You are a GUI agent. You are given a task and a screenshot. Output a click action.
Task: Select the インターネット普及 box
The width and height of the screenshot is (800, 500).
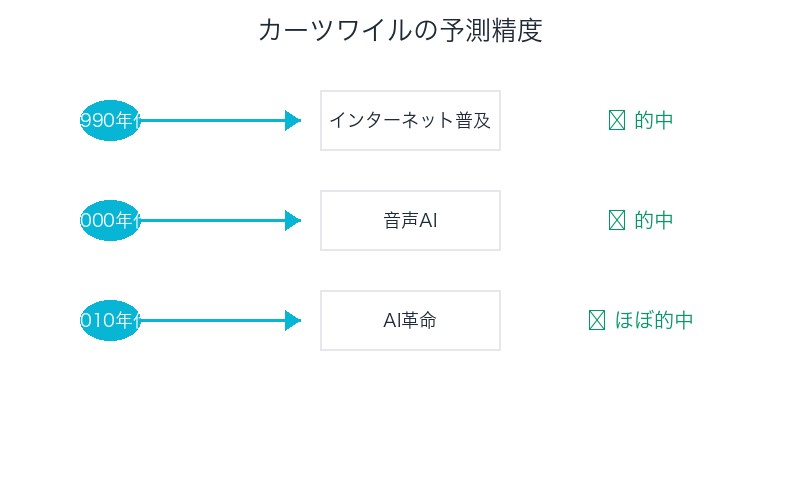pos(410,121)
